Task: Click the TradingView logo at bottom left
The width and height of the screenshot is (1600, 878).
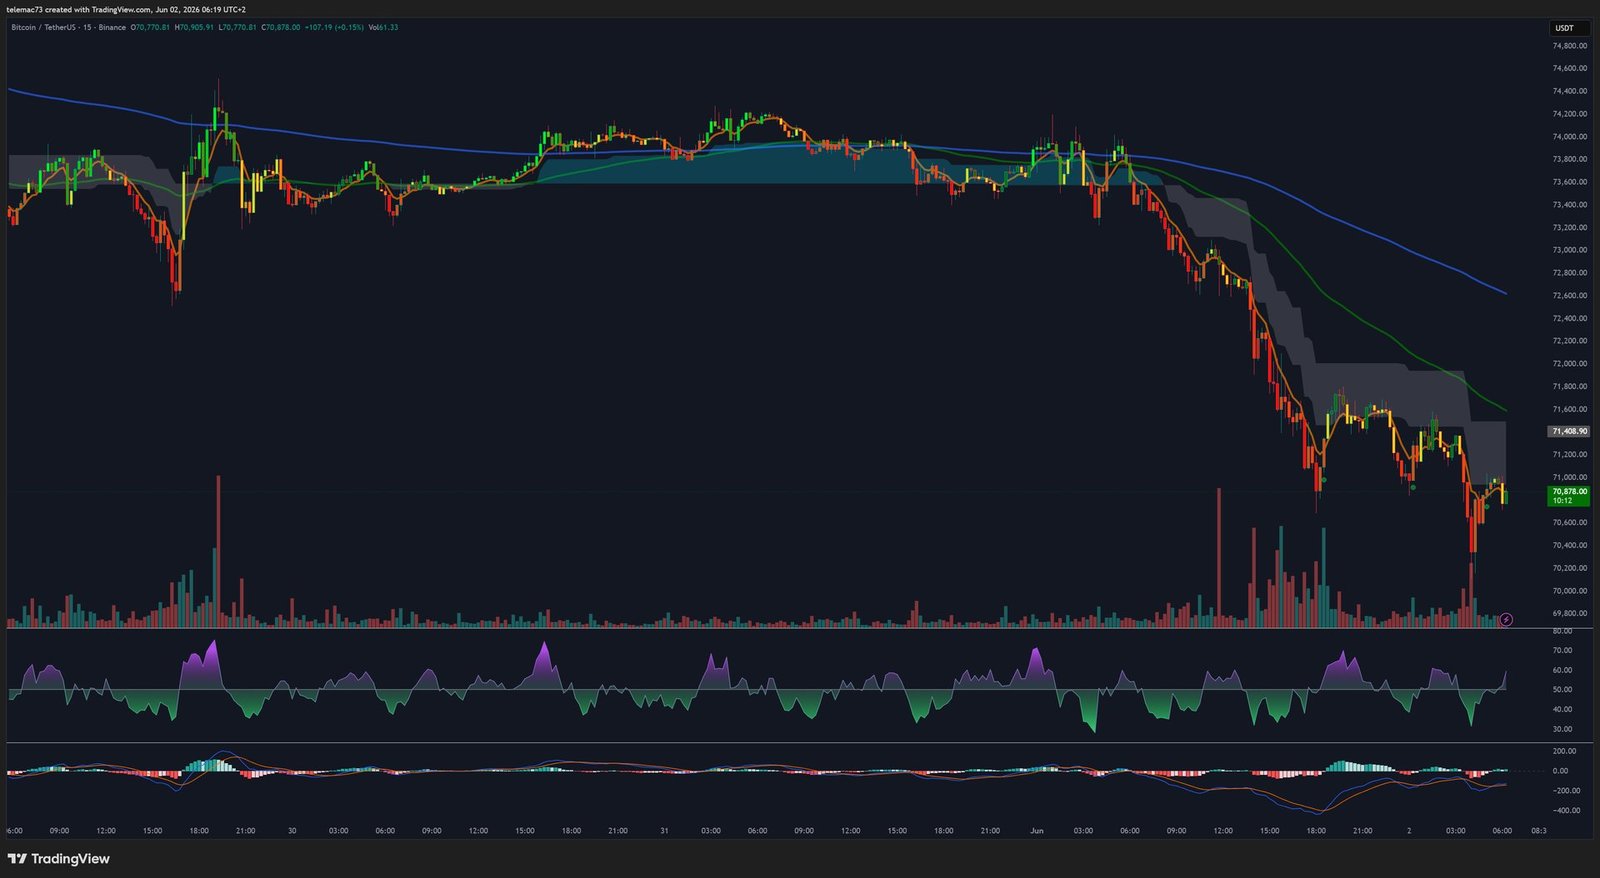Action: pyautogui.click(x=59, y=859)
